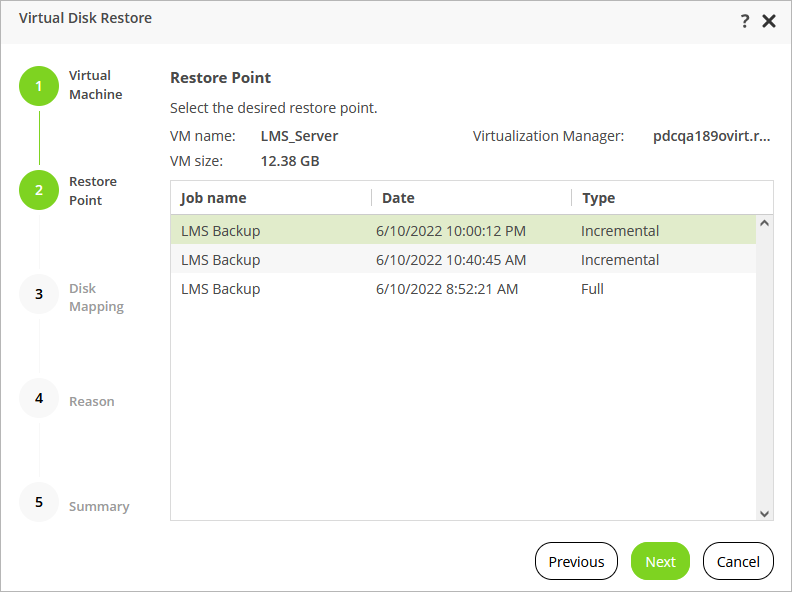This screenshot has height=592, width=792.
Task: Cancel the restore wizard
Action: click(738, 561)
